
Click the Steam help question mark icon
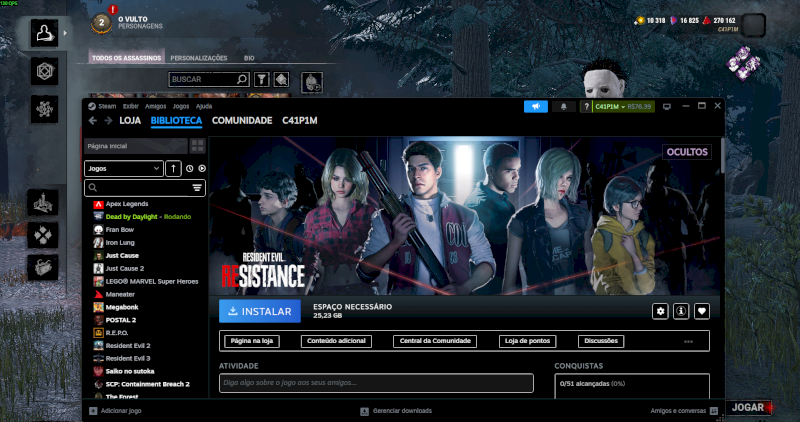pyautogui.click(x=586, y=106)
